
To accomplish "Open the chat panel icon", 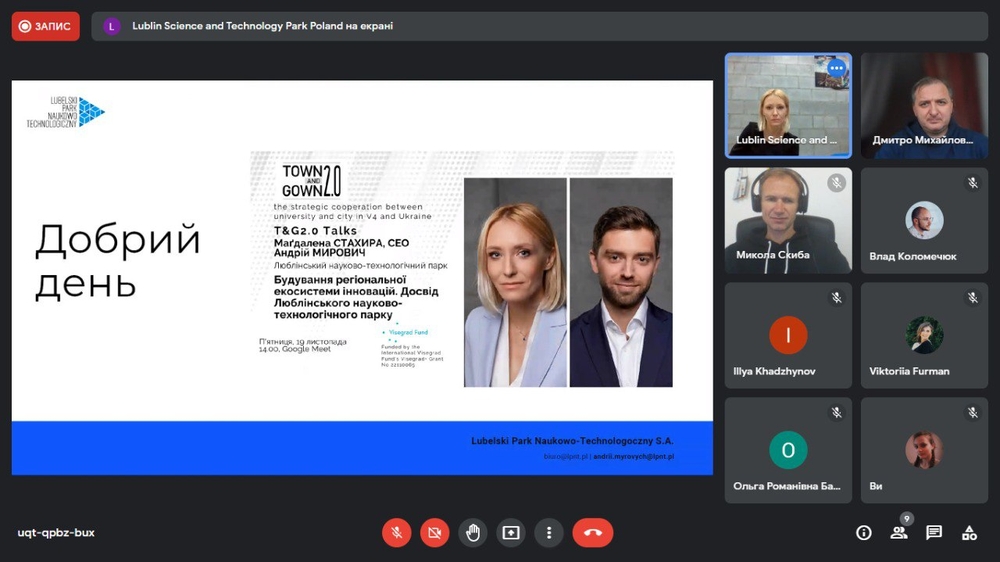I will [934, 533].
